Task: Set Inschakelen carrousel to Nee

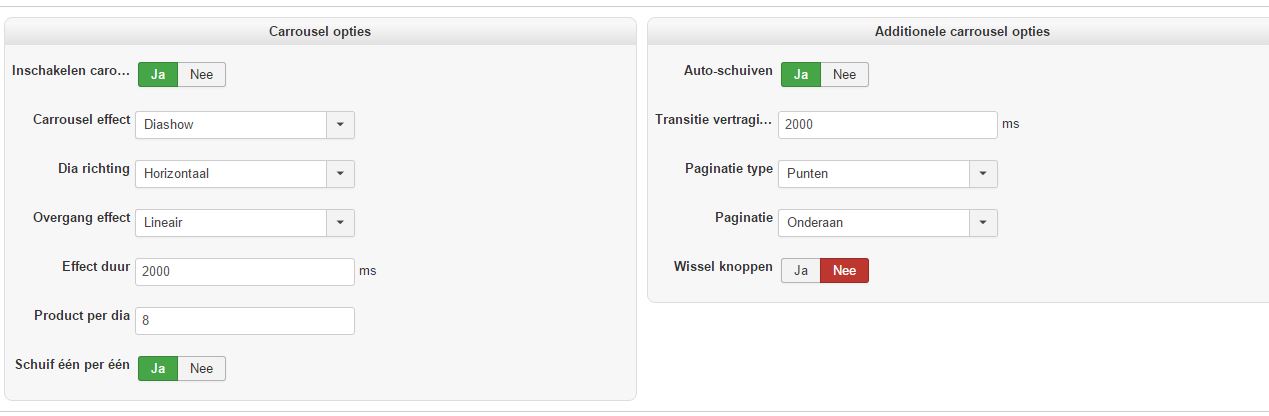Action: point(202,74)
